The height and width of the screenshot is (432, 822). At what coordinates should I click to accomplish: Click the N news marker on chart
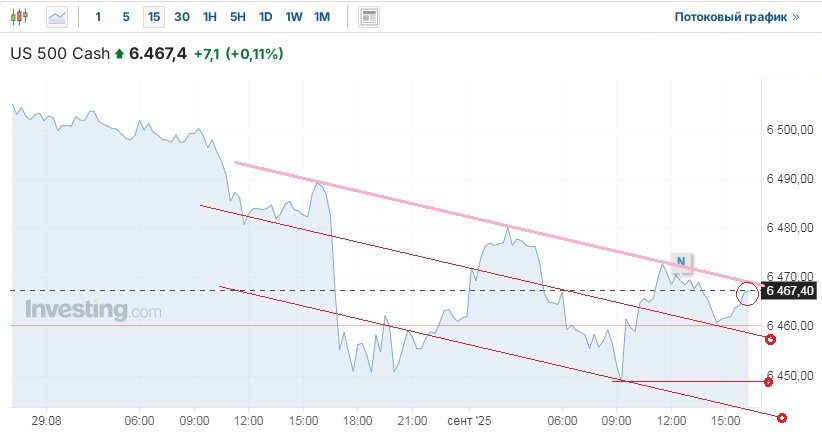point(680,263)
